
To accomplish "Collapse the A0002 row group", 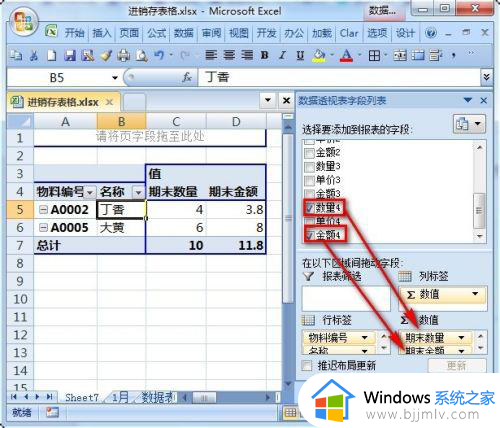I will tap(43, 209).
